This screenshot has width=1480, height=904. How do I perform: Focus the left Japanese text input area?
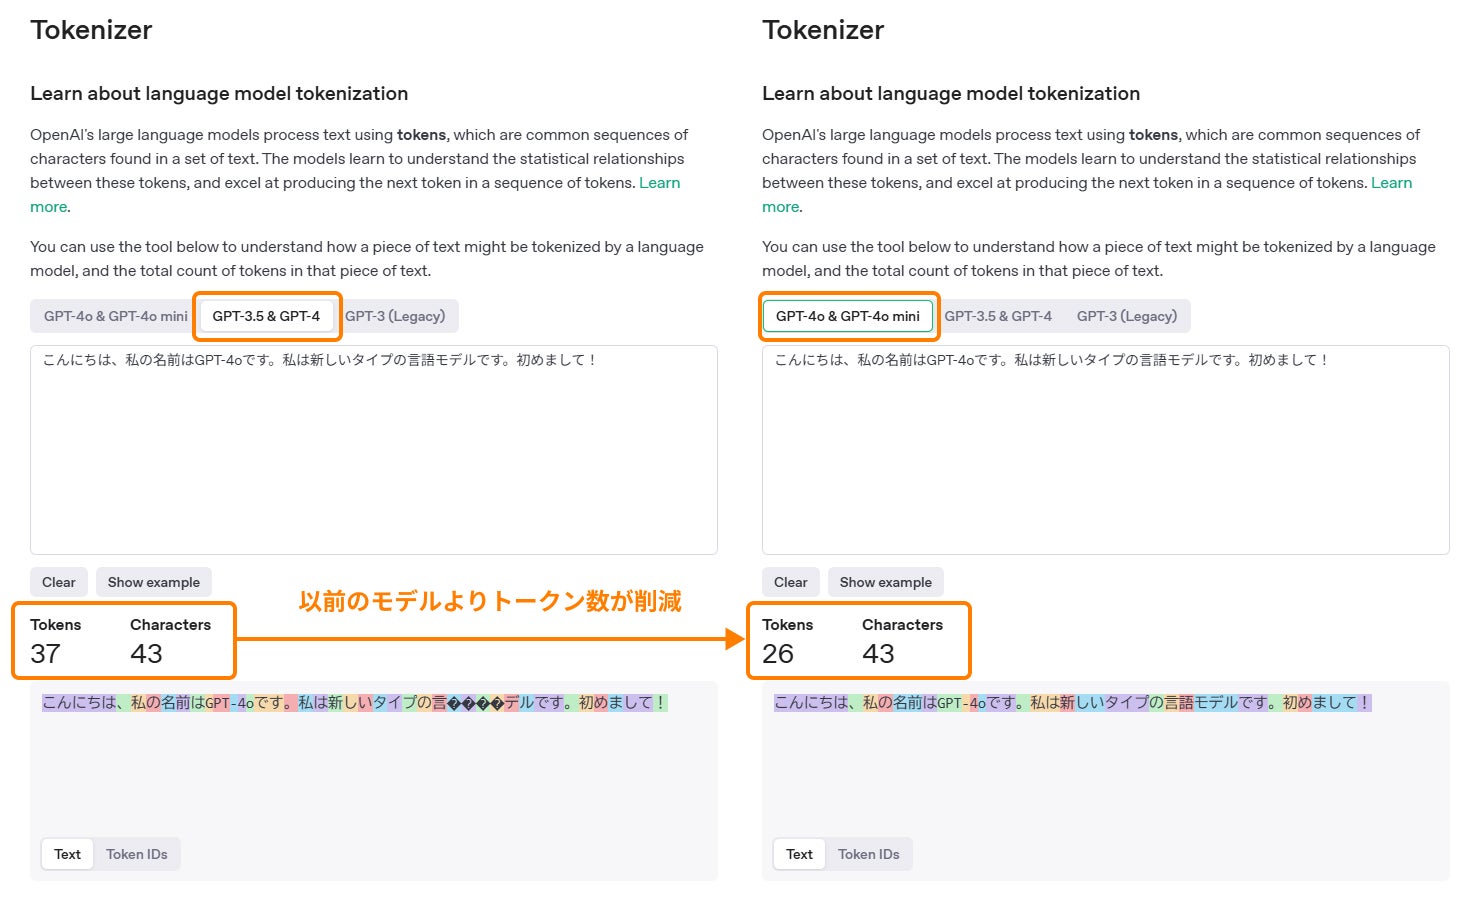[374, 450]
